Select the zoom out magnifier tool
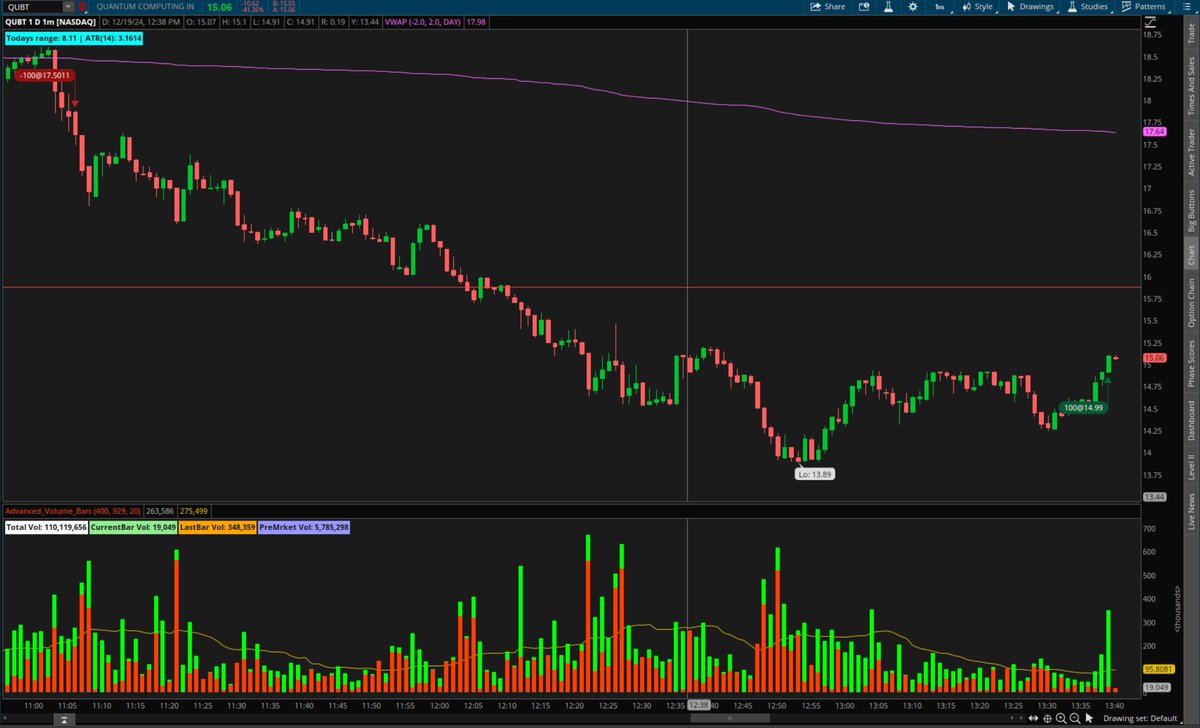Image resolution: width=1200 pixels, height=728 pixels. (x=1075, y=719)
